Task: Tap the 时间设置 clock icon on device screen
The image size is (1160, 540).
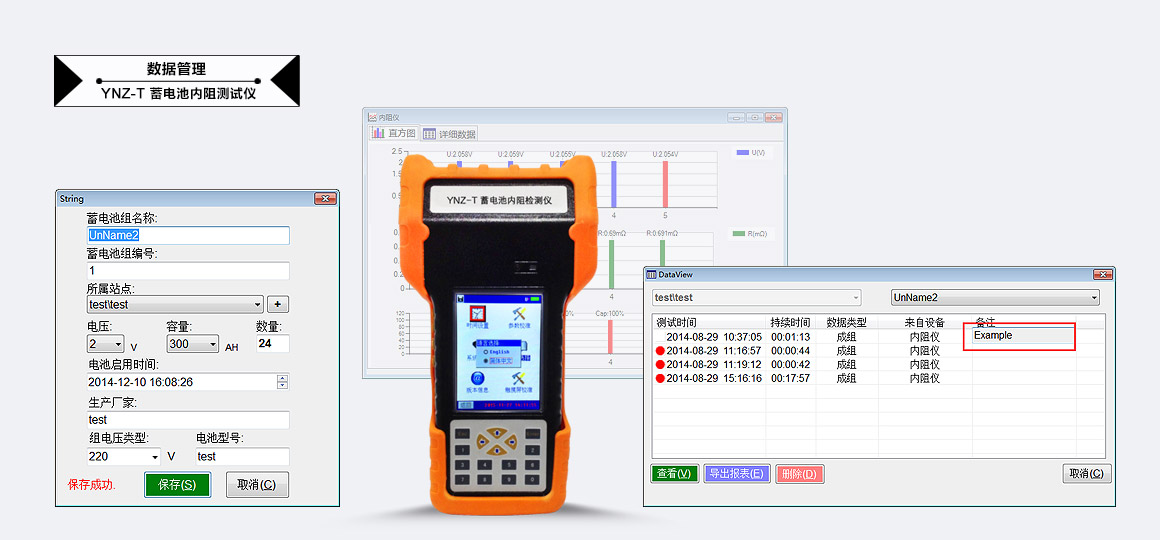Action: pos(477,312)
